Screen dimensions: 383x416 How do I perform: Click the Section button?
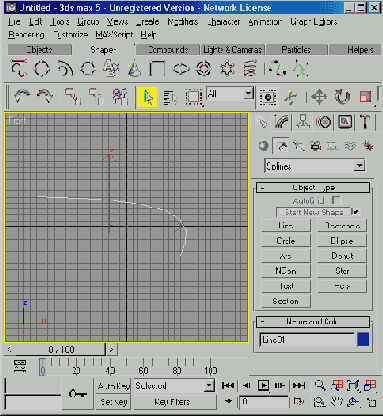pos(286,301)
